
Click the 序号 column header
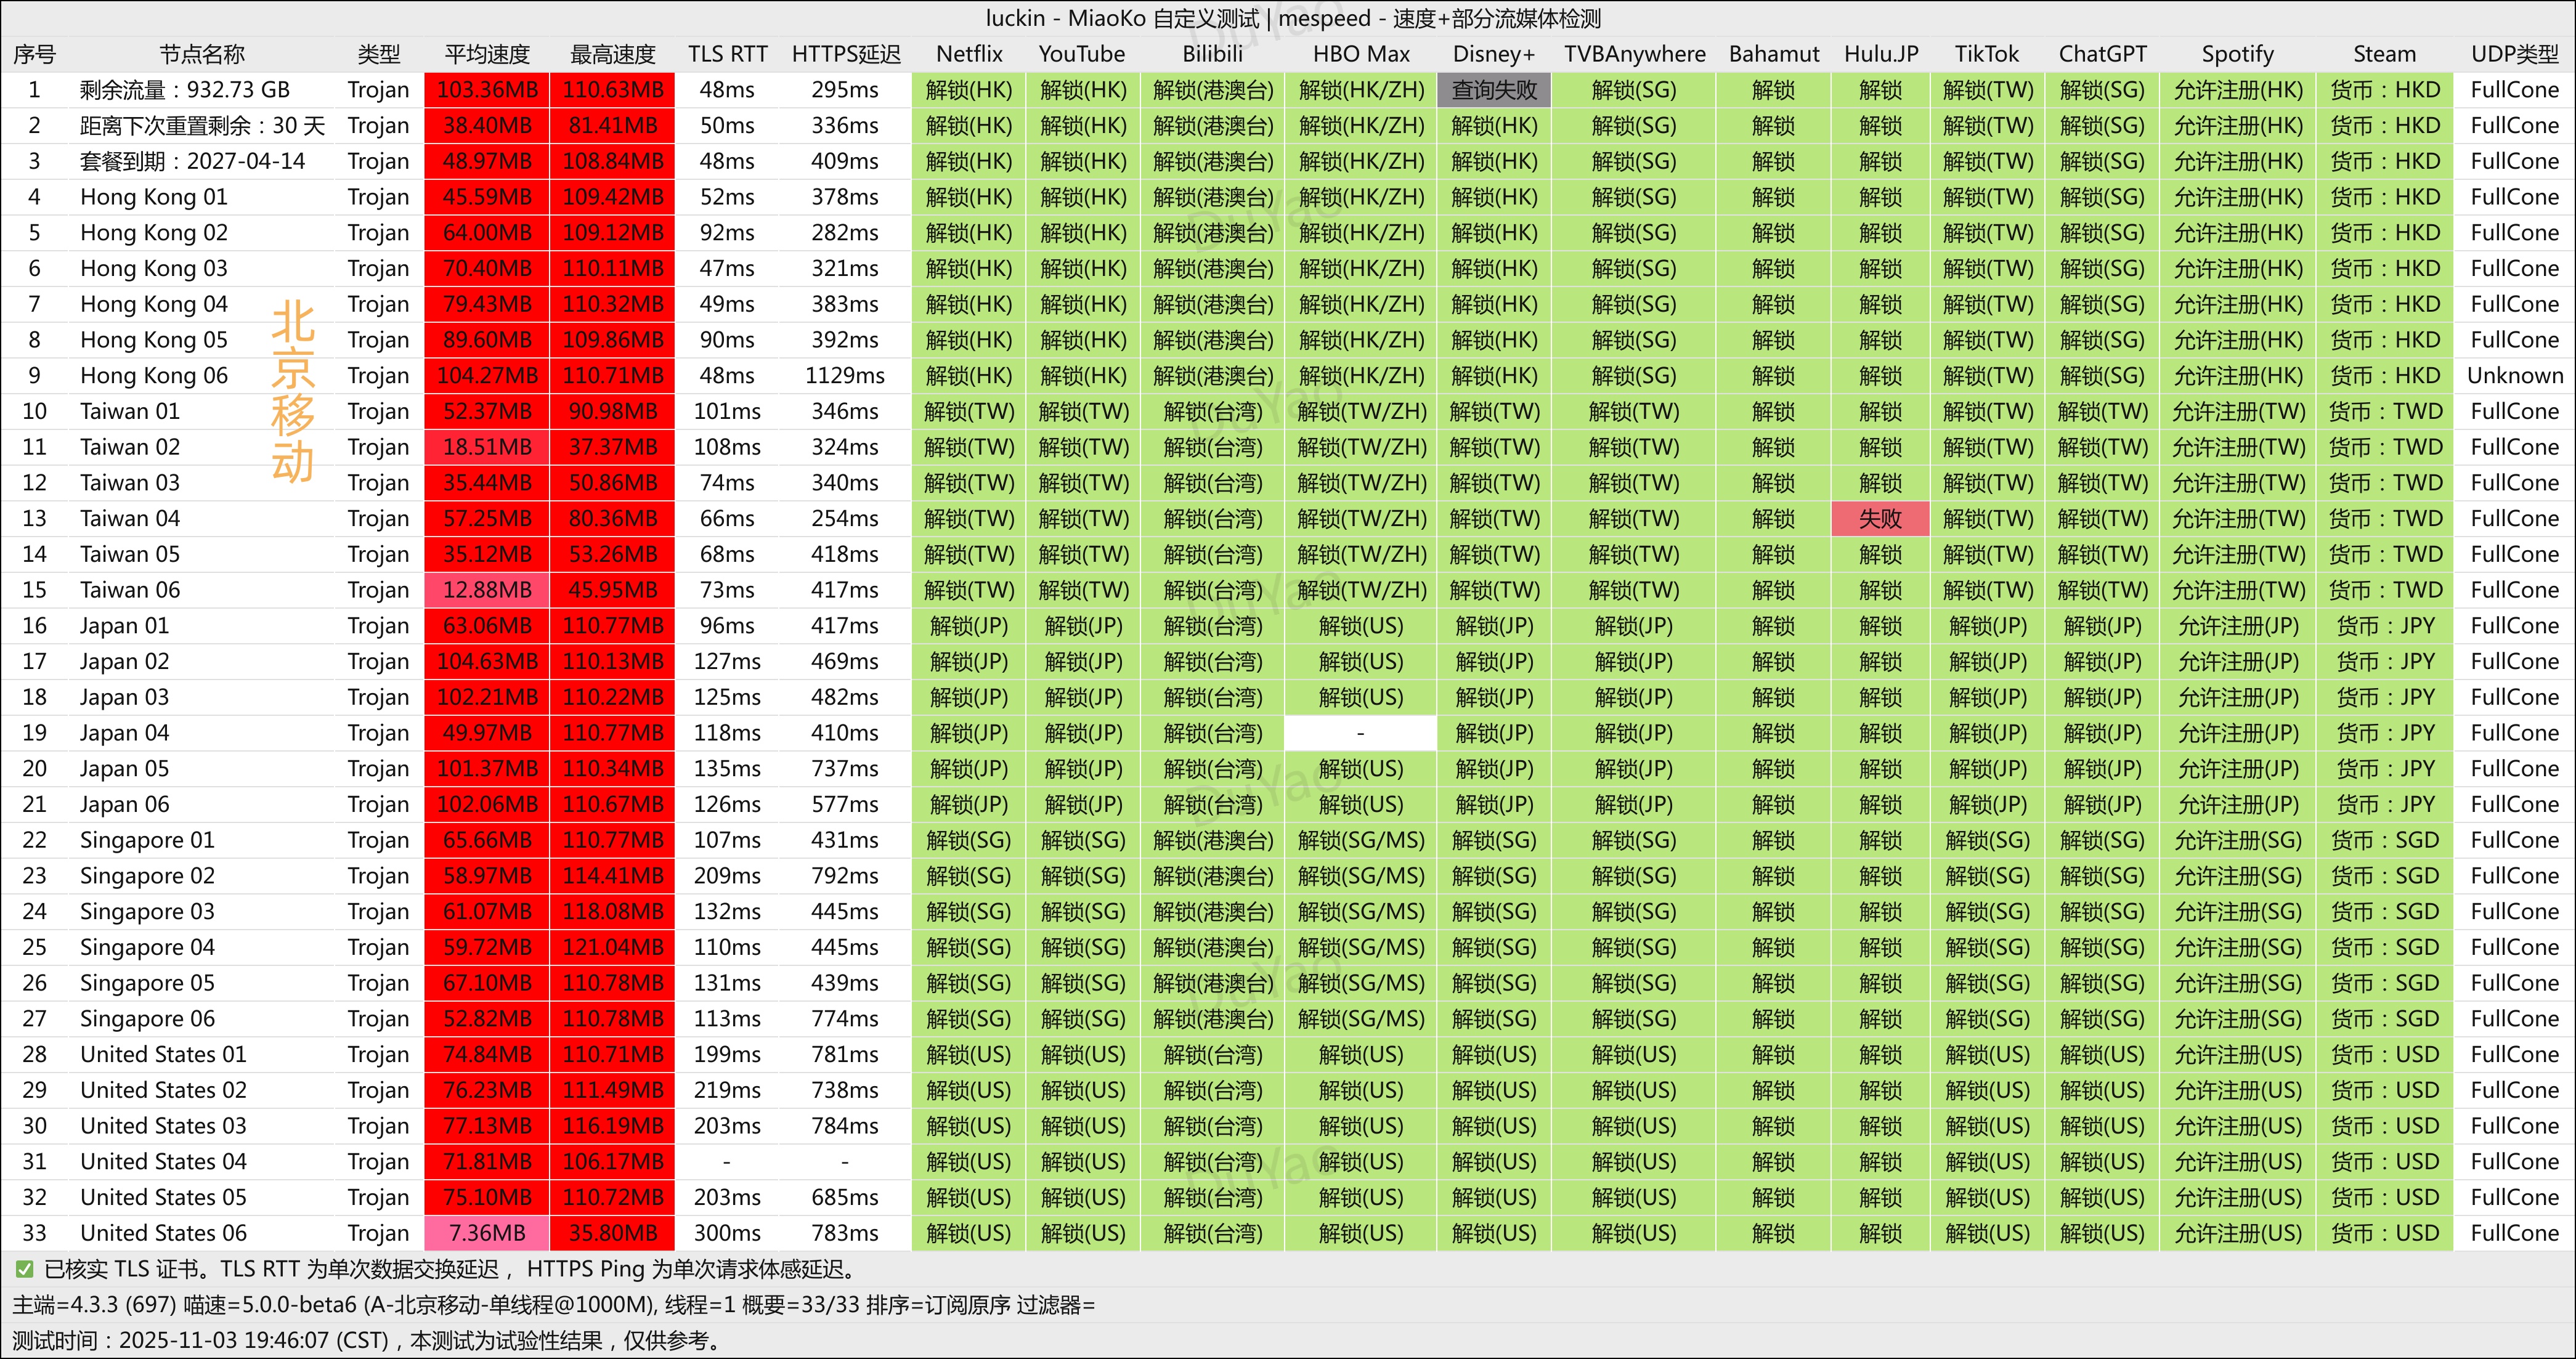34,54
